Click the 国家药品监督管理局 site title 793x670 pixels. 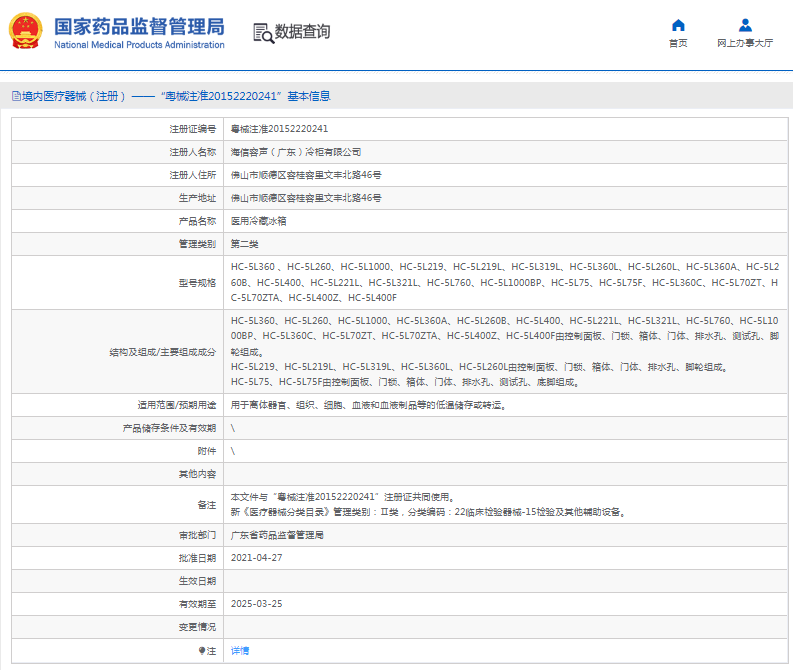click(x=139, y=26)
